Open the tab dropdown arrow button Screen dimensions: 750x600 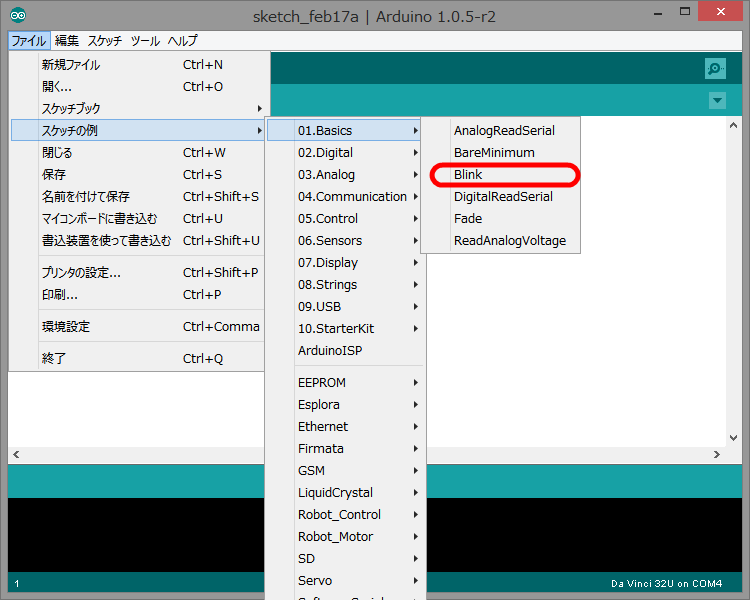pyautogui.click(x=717, y=100)
